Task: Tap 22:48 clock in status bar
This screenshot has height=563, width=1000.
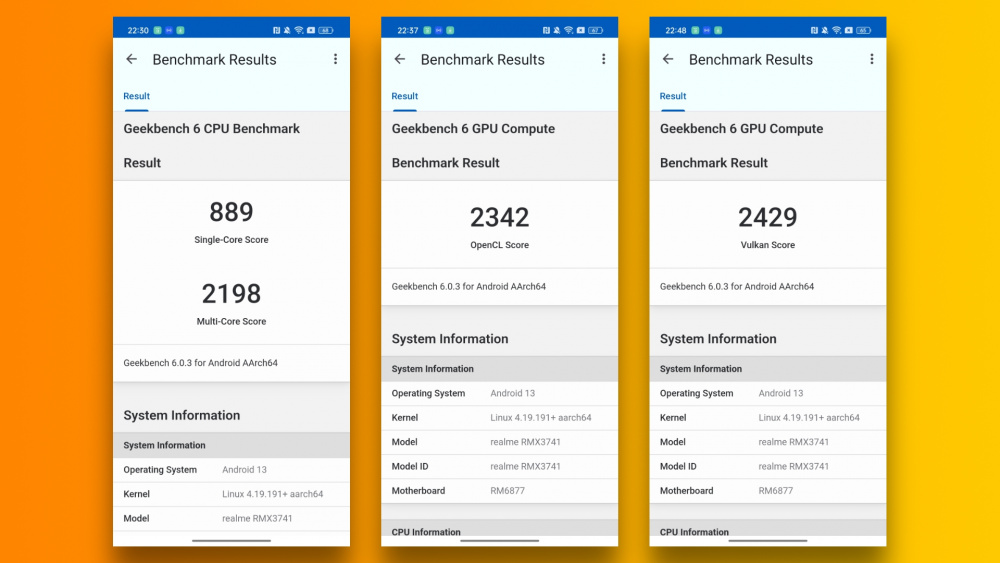Action: [675, 30]
